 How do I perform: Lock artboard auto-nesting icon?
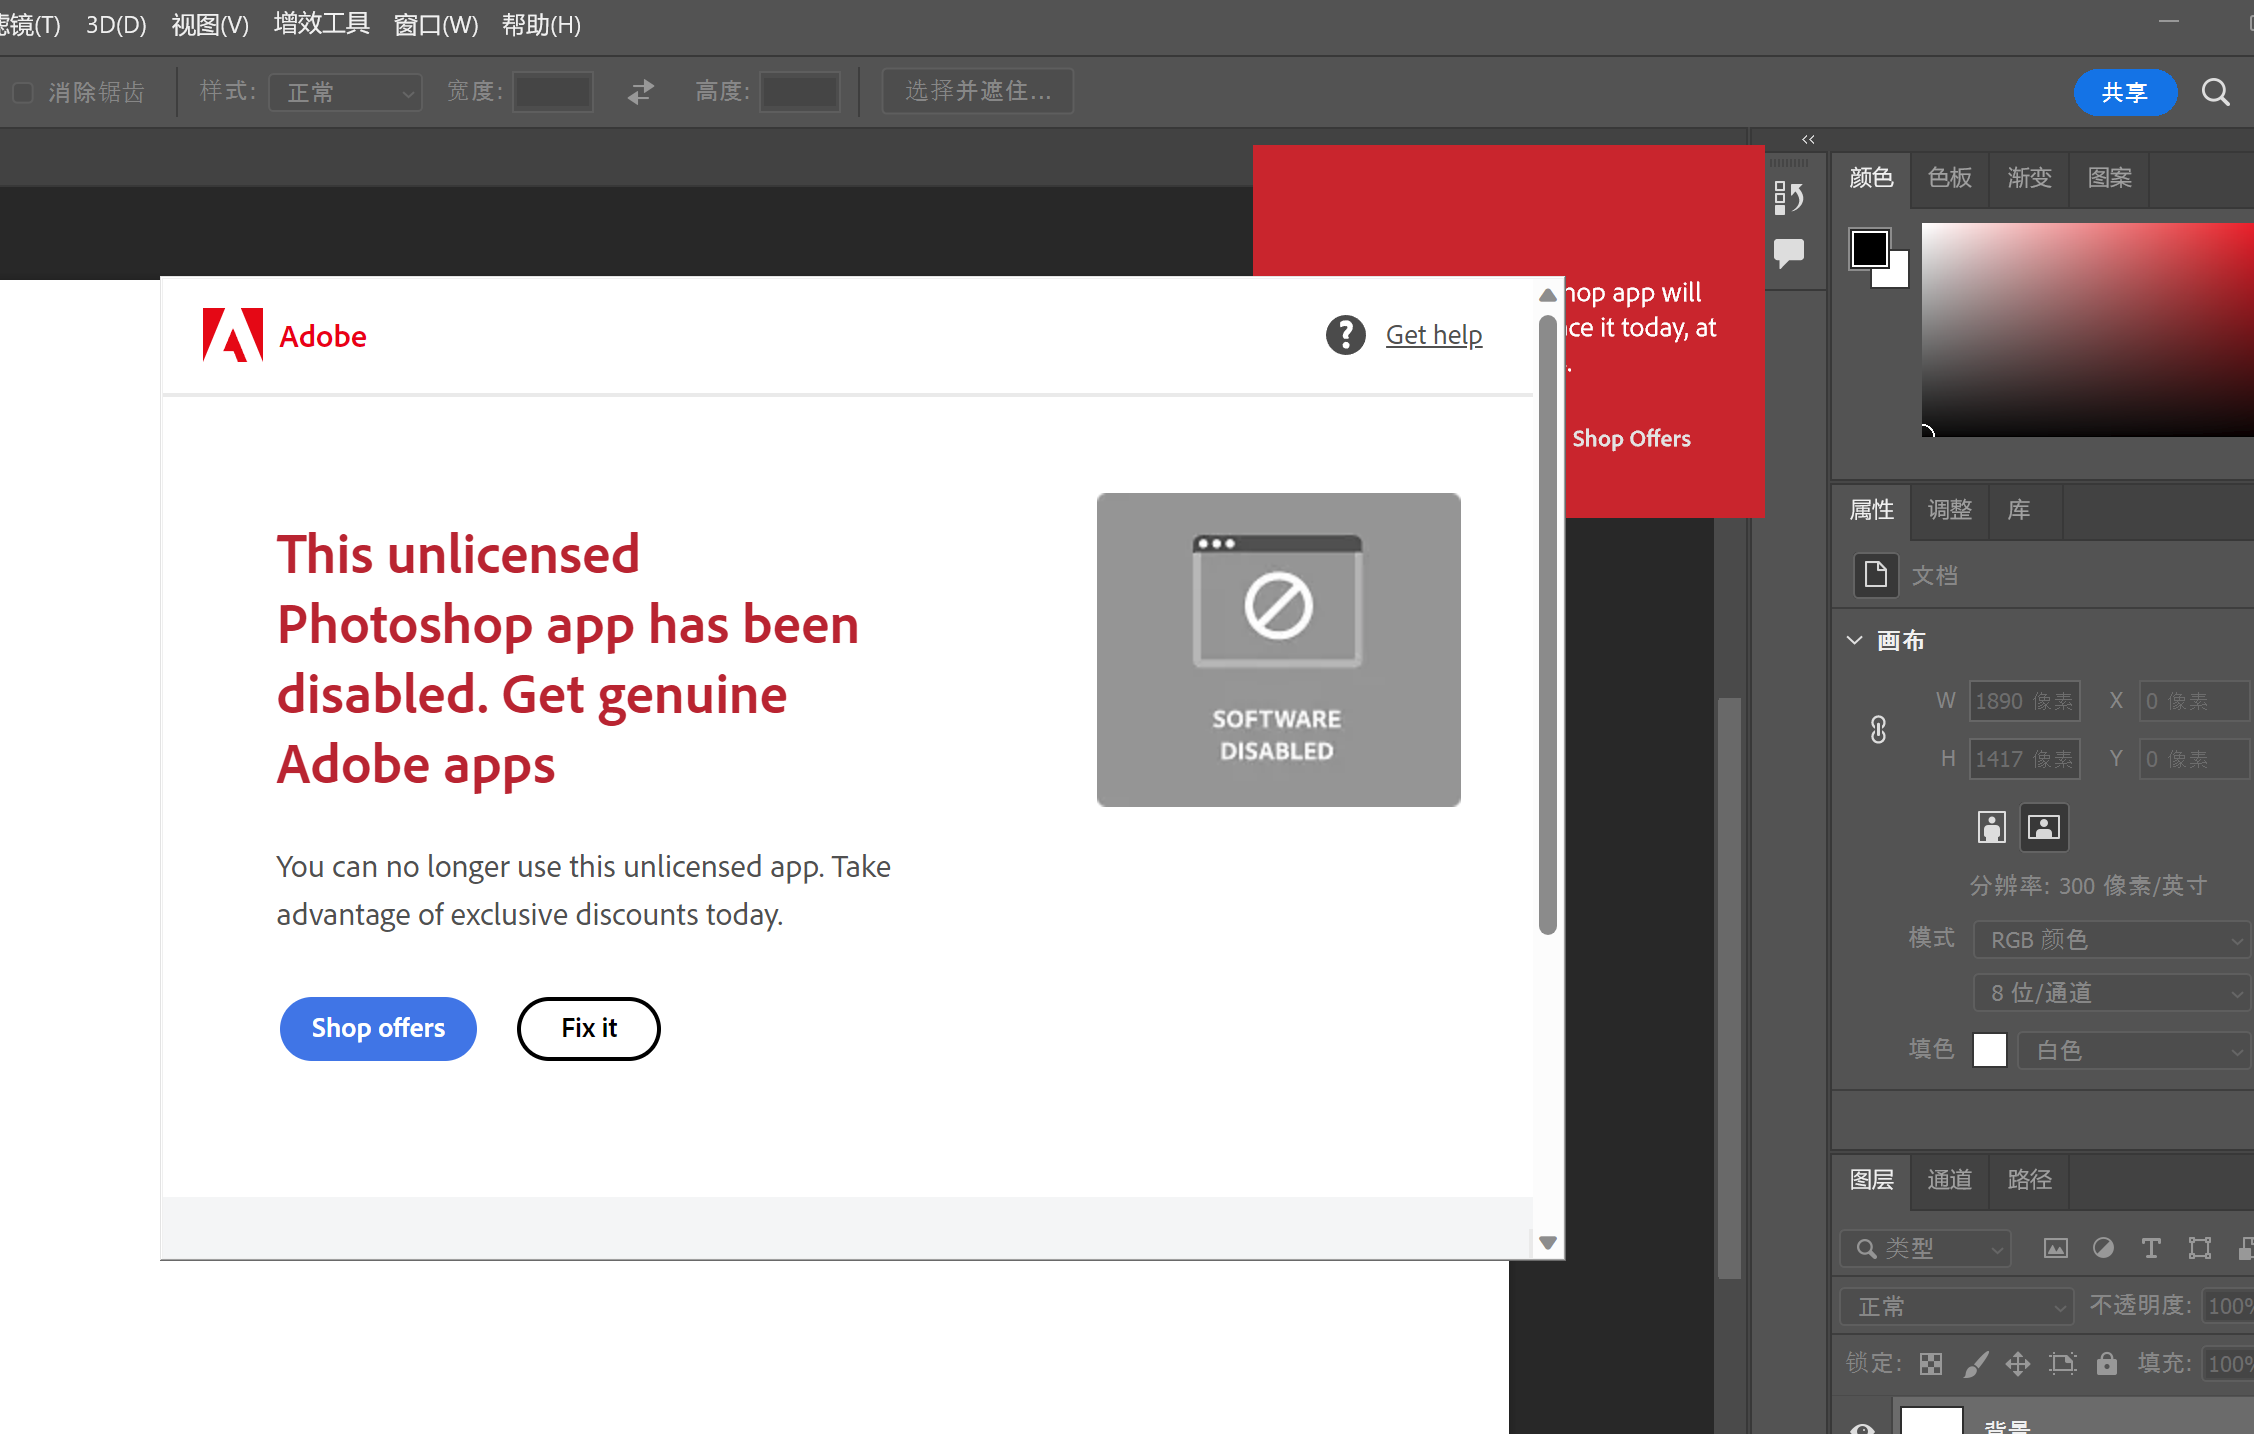pyautogui.click(x=2062, y=1364)
